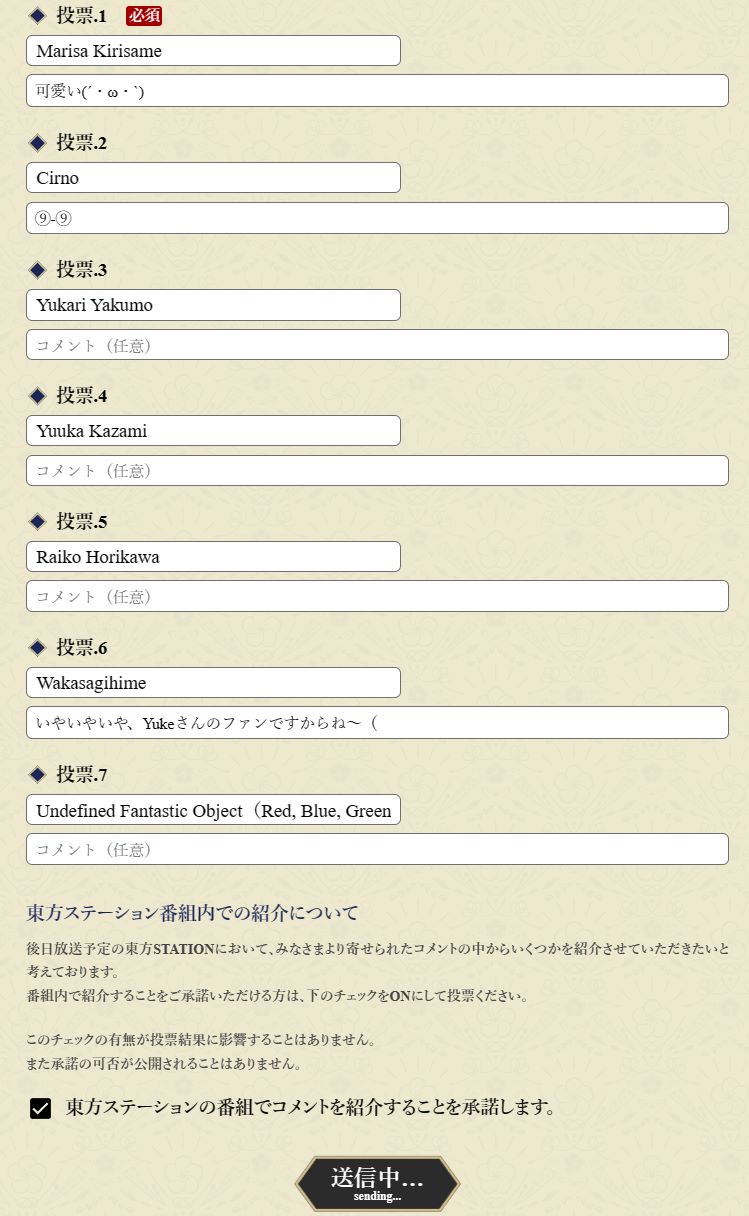
Task: Click the Marisa Kirisame name field
Action: click(x=213, y=51)
